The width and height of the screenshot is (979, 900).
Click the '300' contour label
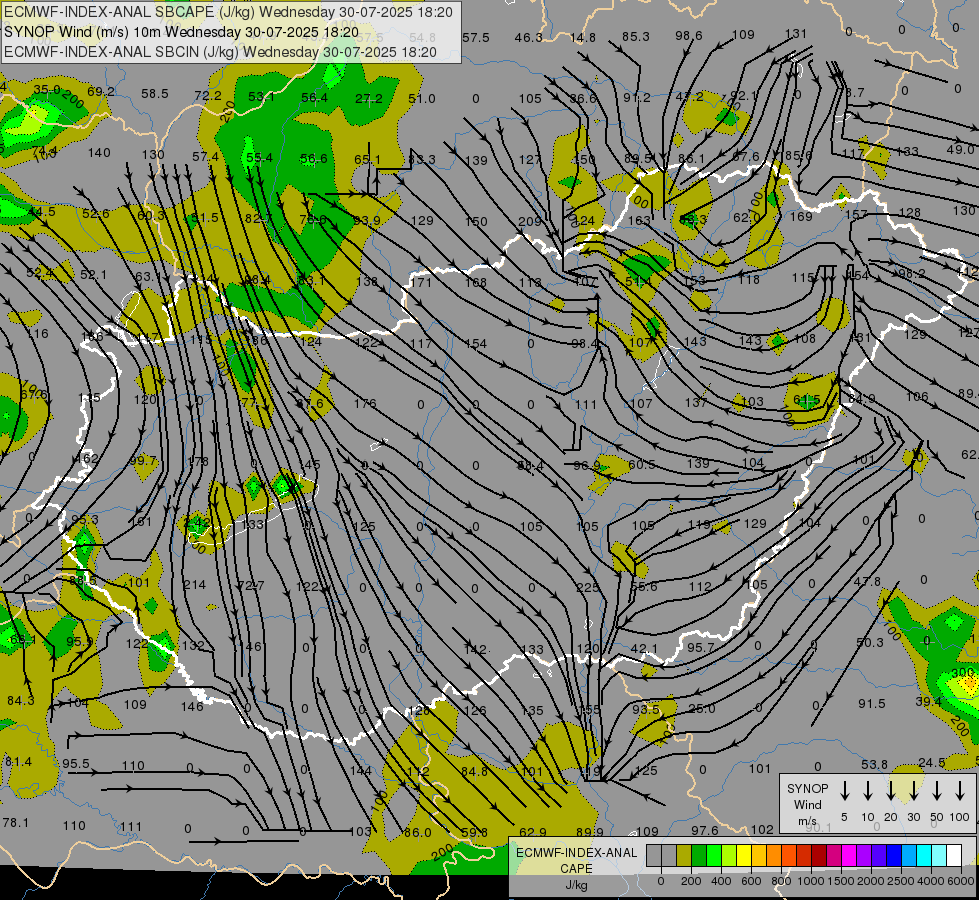coord(963,673)
